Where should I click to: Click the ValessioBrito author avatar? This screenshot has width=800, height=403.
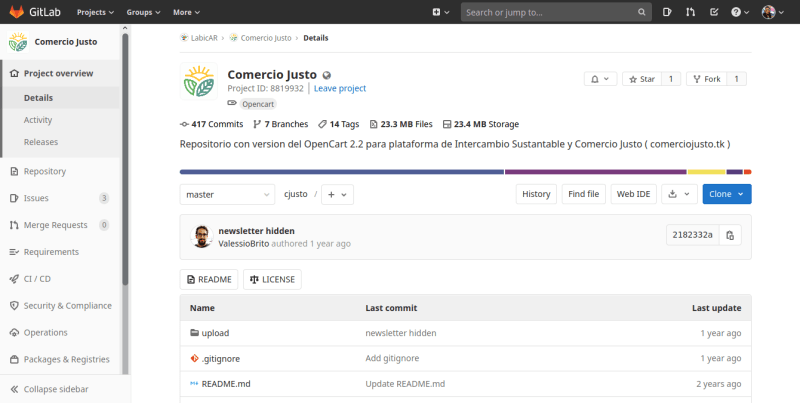click(x=202, y=237)
